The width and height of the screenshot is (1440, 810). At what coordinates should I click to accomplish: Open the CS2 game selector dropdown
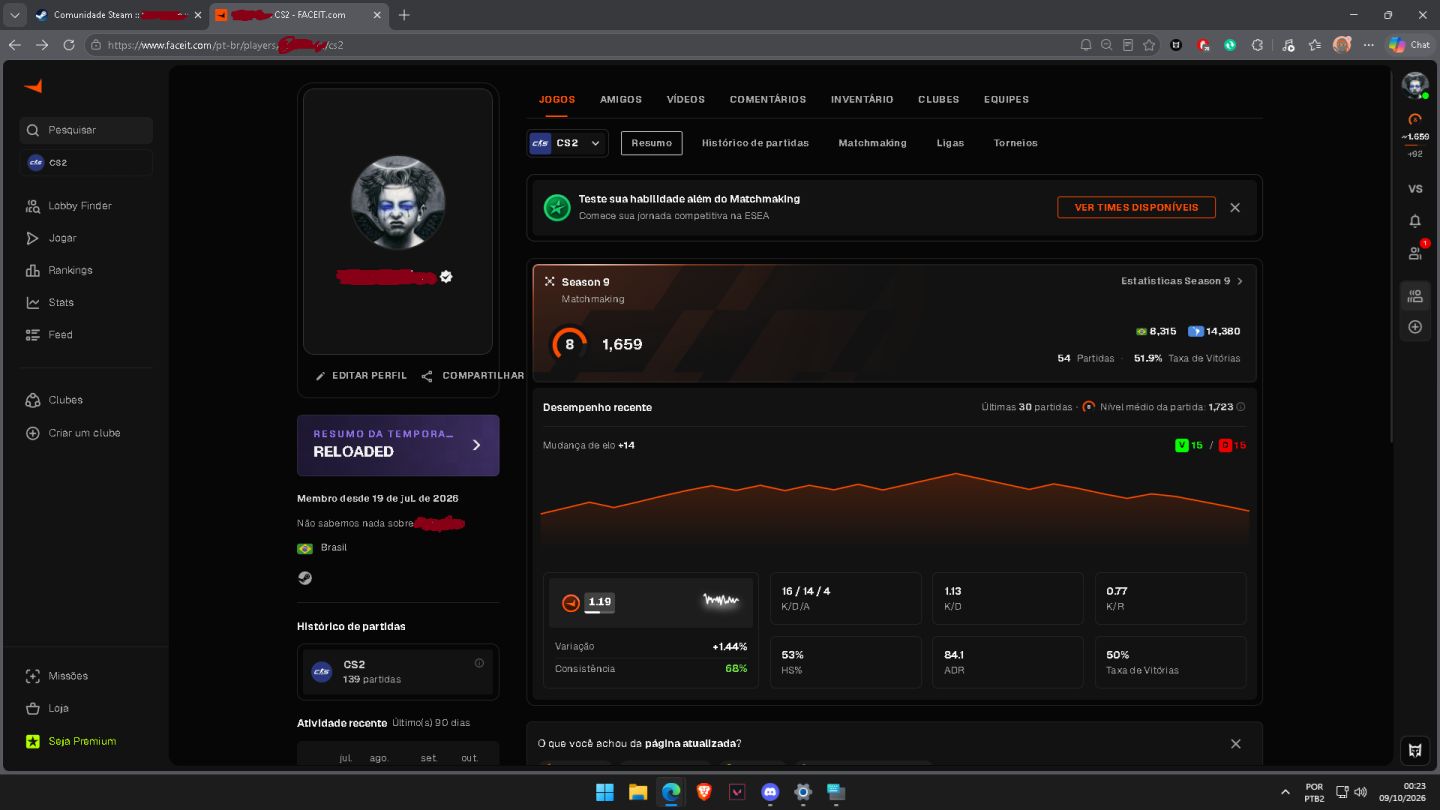567,143
